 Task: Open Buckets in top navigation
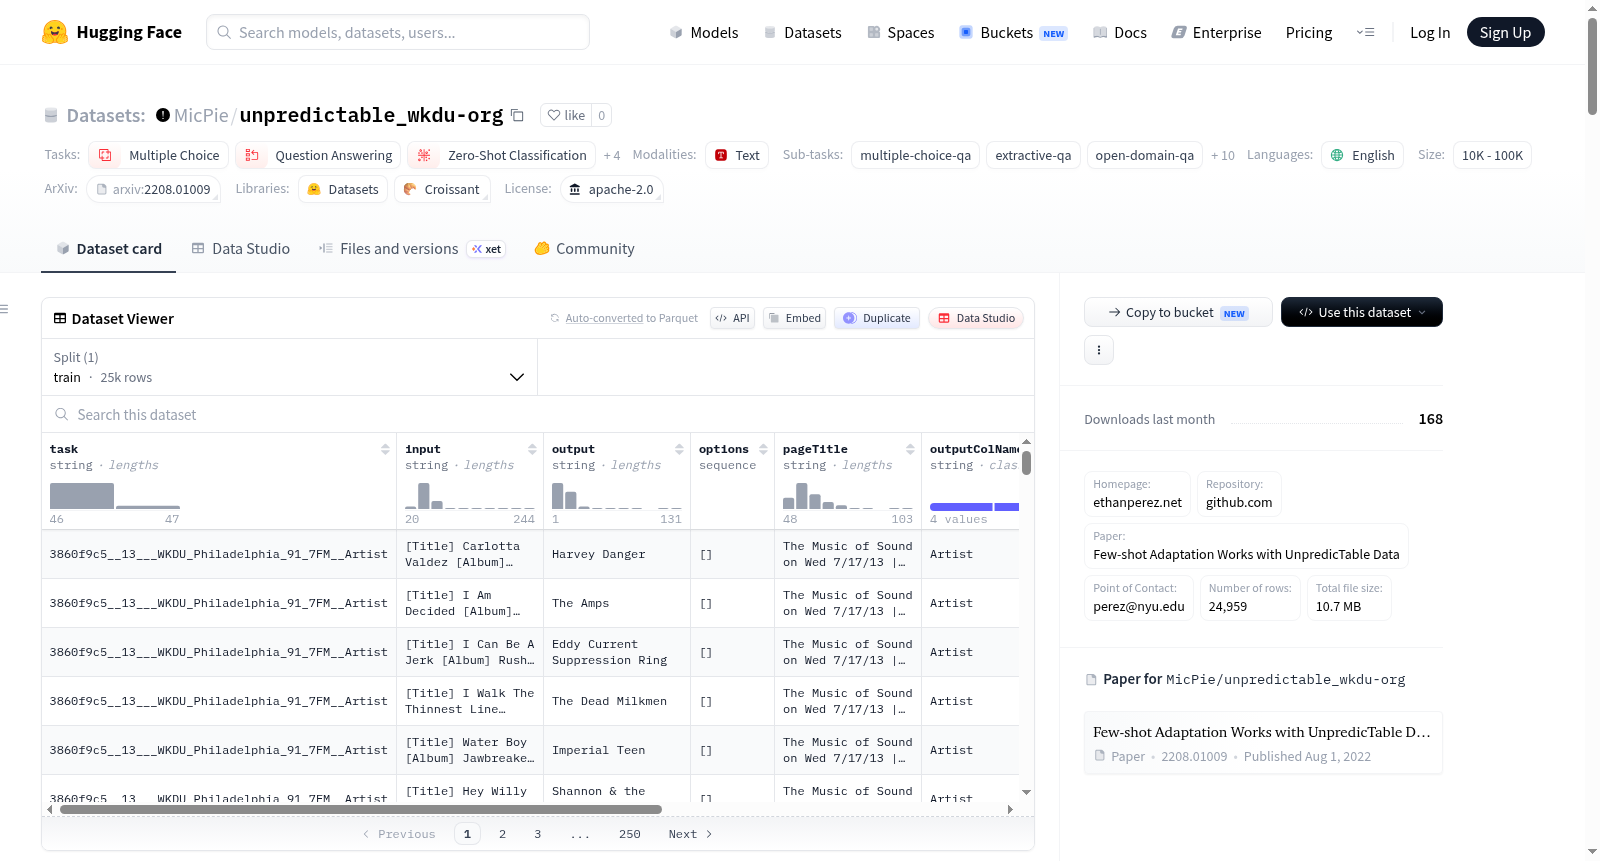(1013, 33)
